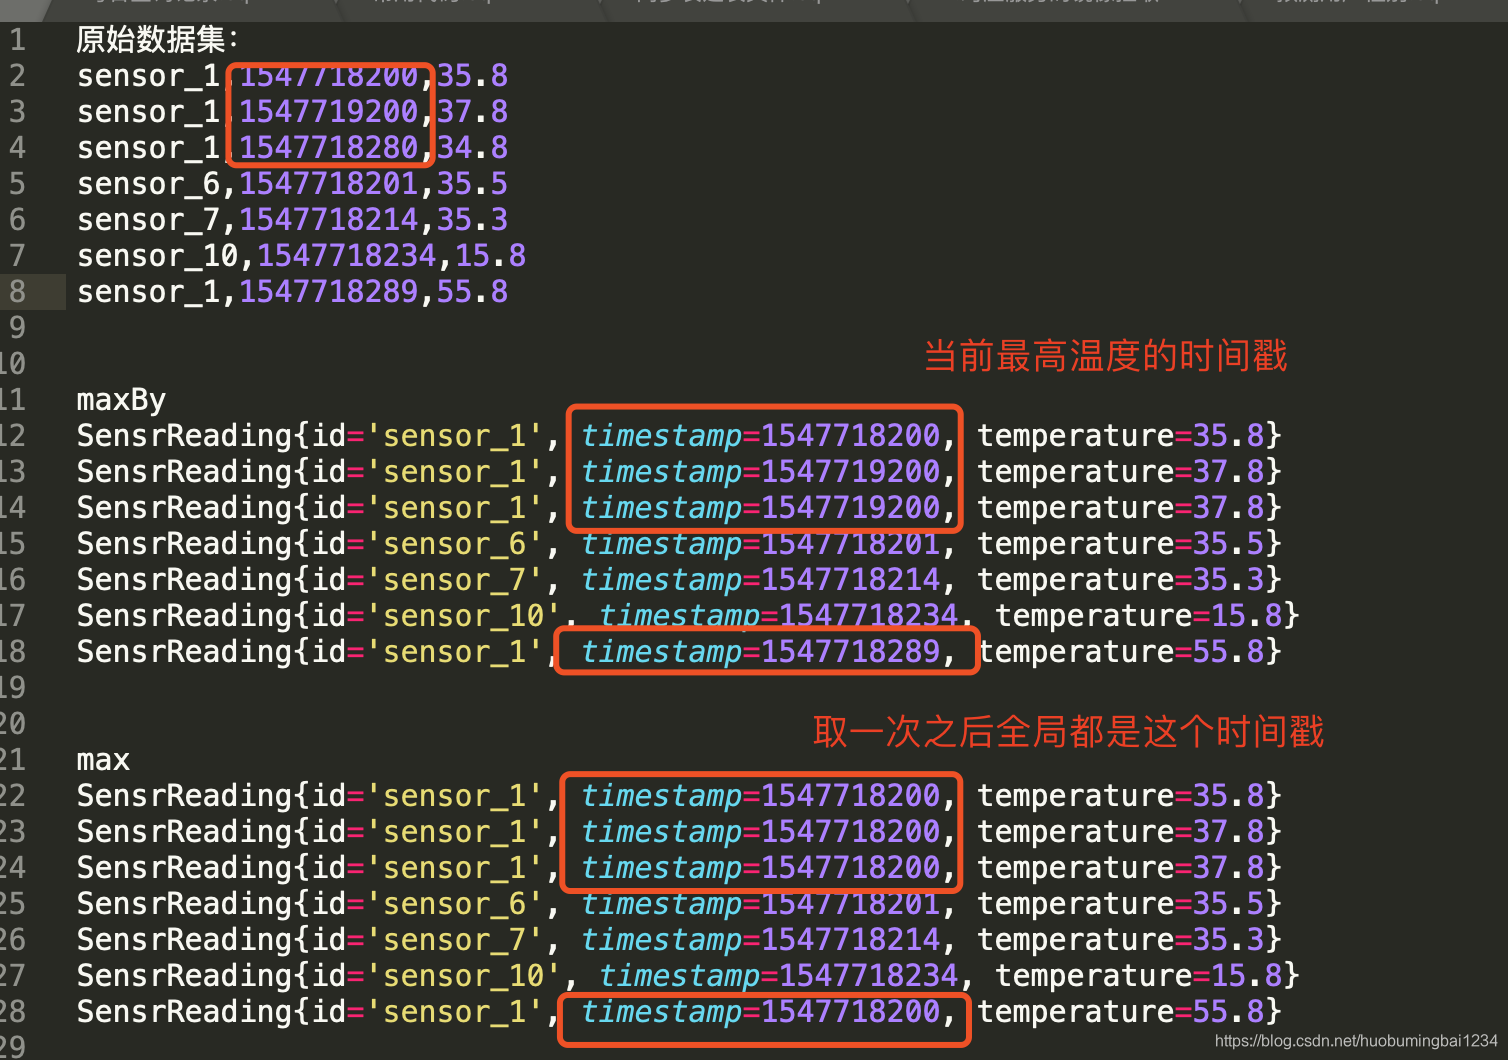The image size is (1508, 1060).
Task: Click the "maxBy" label on line 11
Action: tap(120, 399)
